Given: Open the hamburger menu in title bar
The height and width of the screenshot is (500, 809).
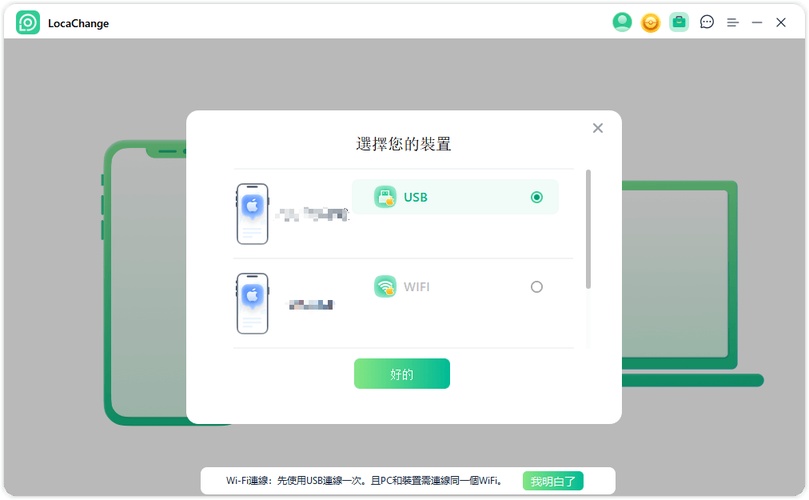Looking at the screenshot, I should 733,23.
